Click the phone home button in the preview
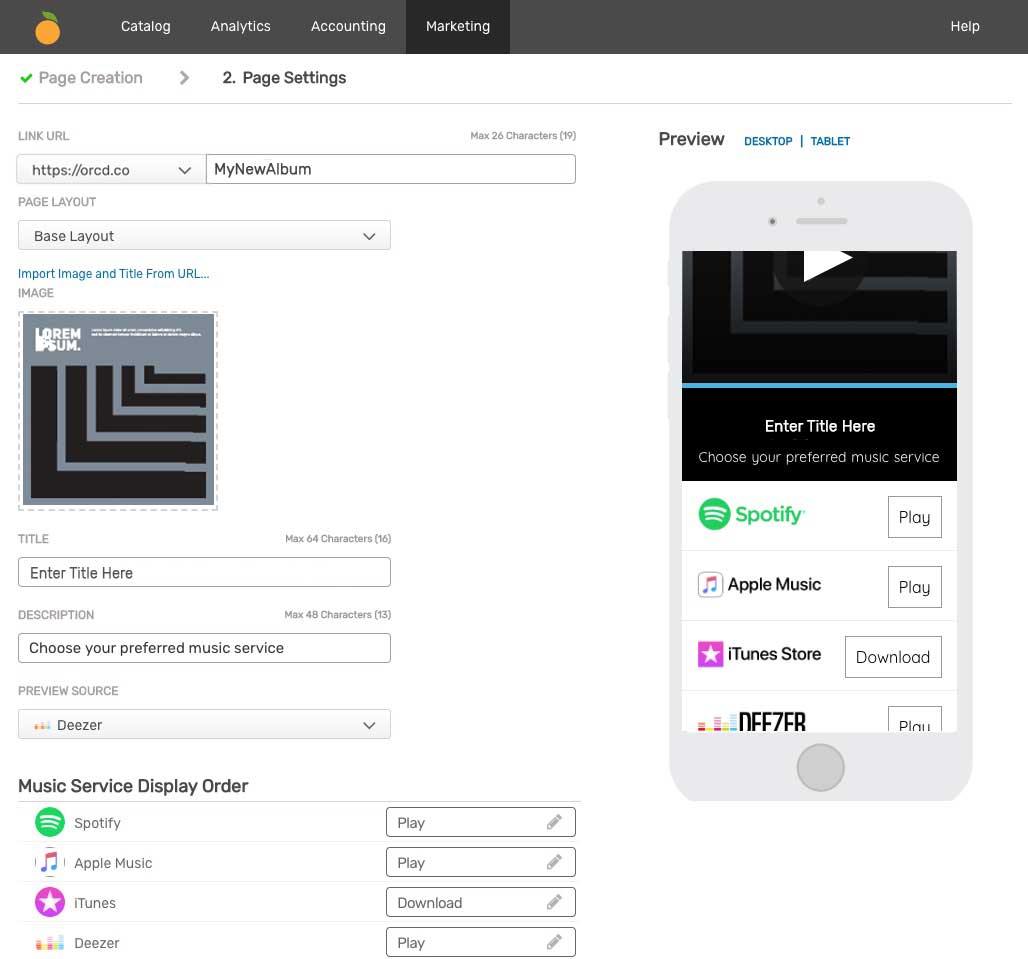This screenshot has width=1028, height=959. 820,768
